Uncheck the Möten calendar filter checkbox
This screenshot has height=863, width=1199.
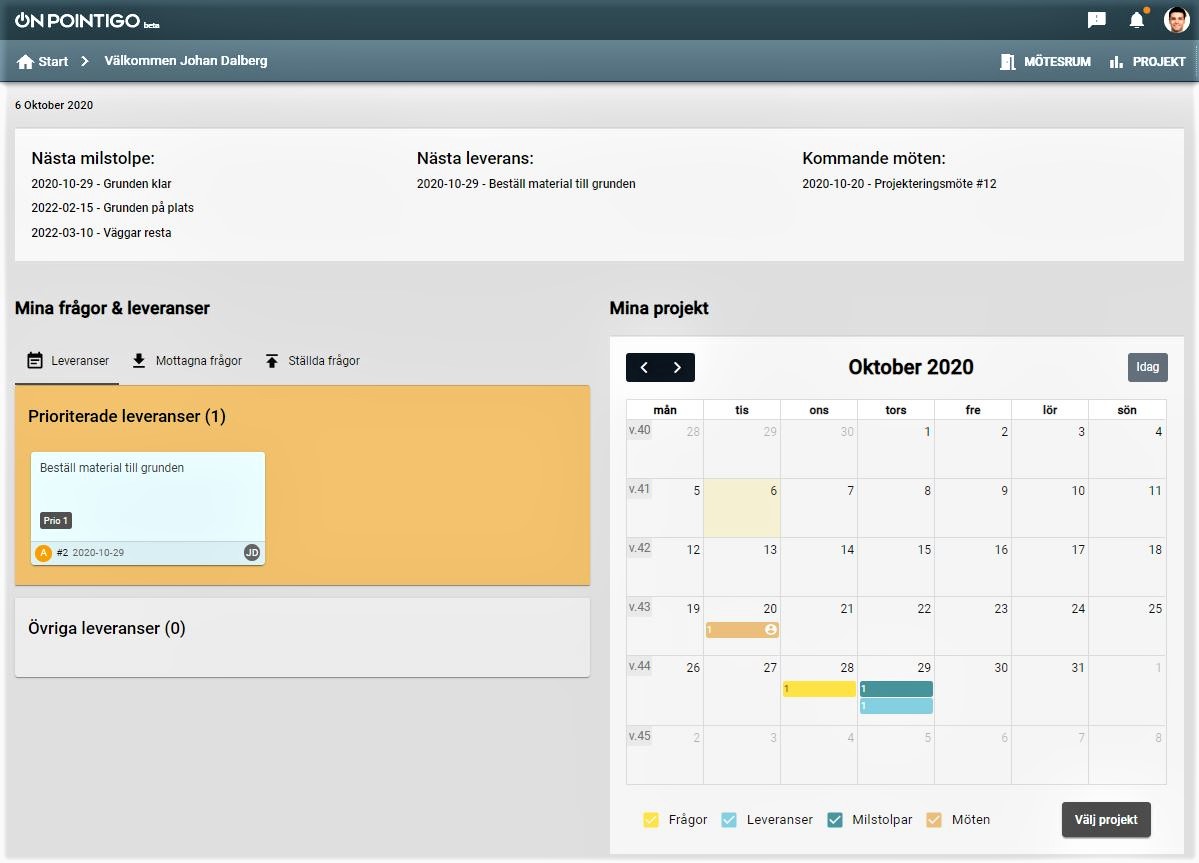(935, 820)
